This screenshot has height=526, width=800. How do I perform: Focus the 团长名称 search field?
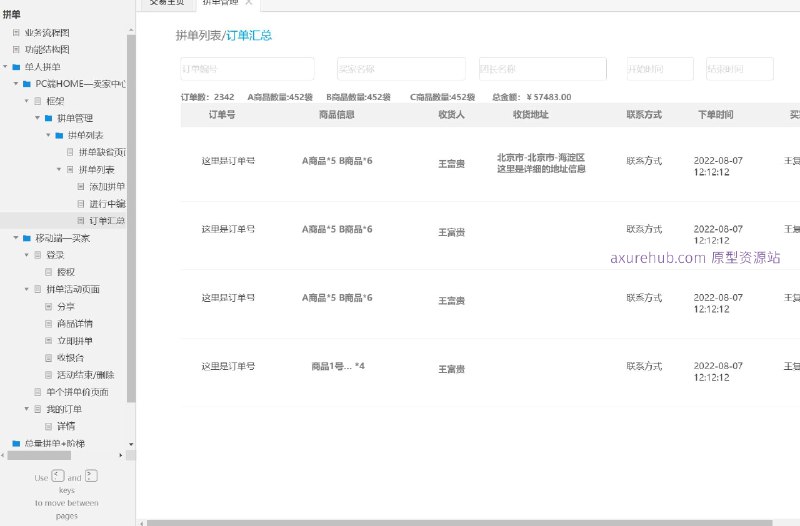[542, 69]
